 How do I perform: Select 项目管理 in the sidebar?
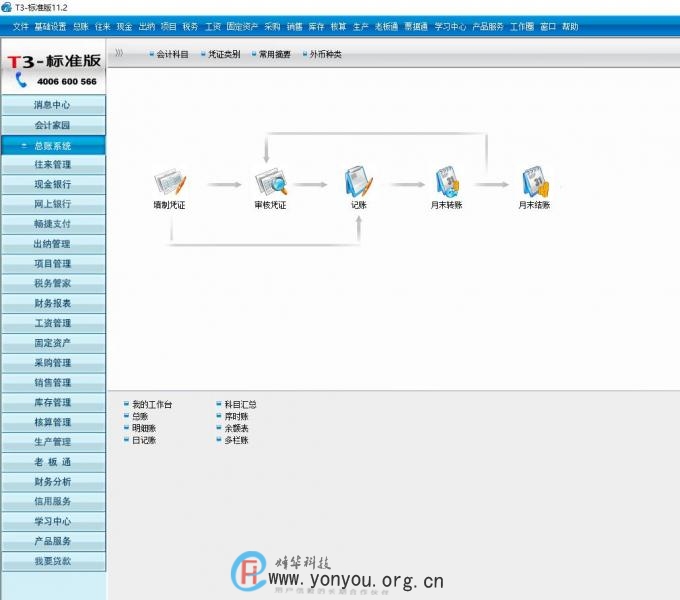pyautogui.click(x=53, y=264)
